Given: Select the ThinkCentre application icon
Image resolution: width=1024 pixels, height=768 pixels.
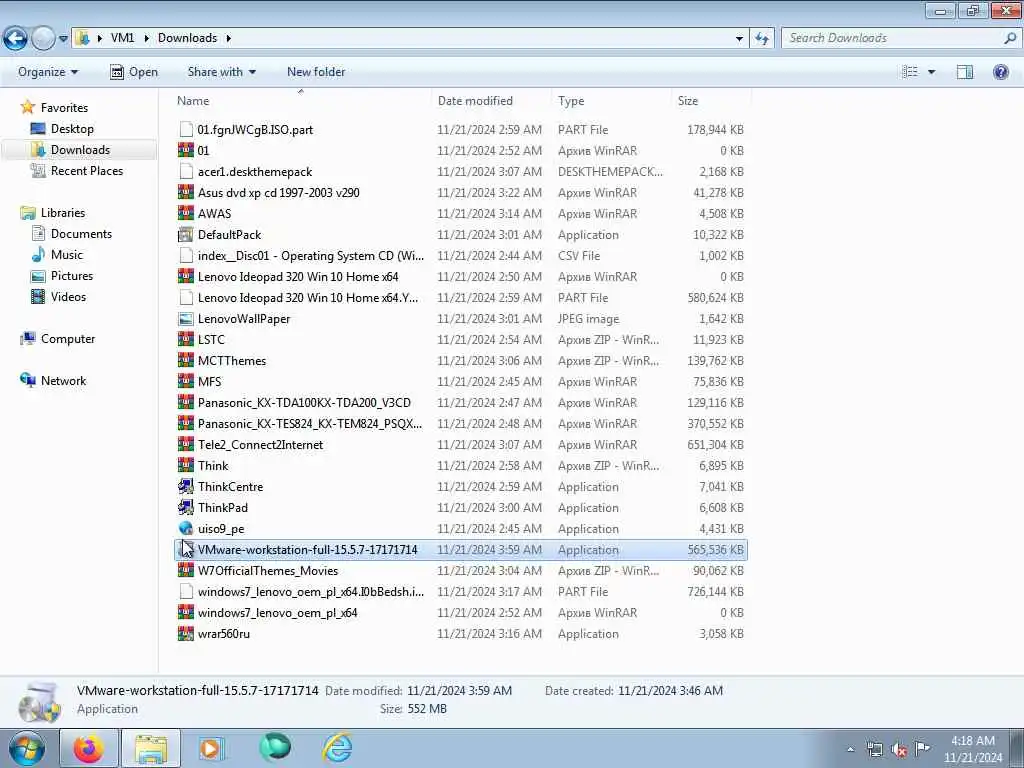Looking at the screenshot, I should (x=186, y=487).
